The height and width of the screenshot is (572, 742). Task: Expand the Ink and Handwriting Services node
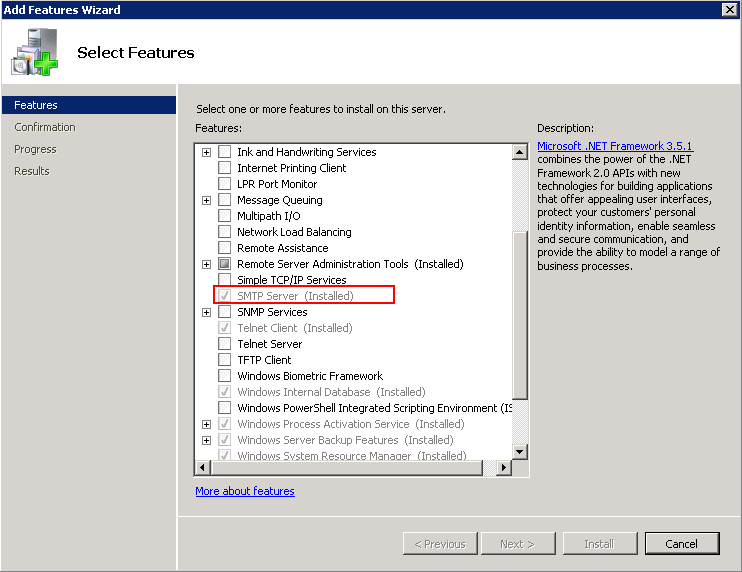tap(207, 152)
